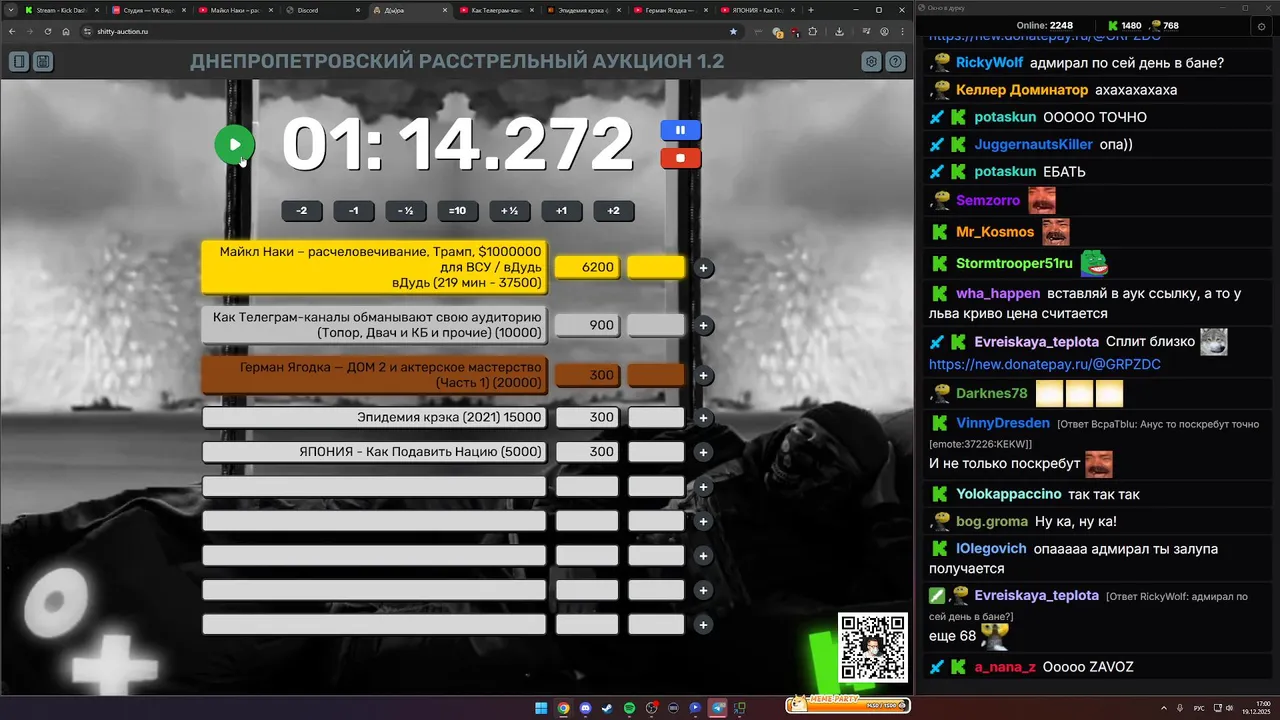
Task: Reset timer to ten with =10 button
Action: (458, 211)
